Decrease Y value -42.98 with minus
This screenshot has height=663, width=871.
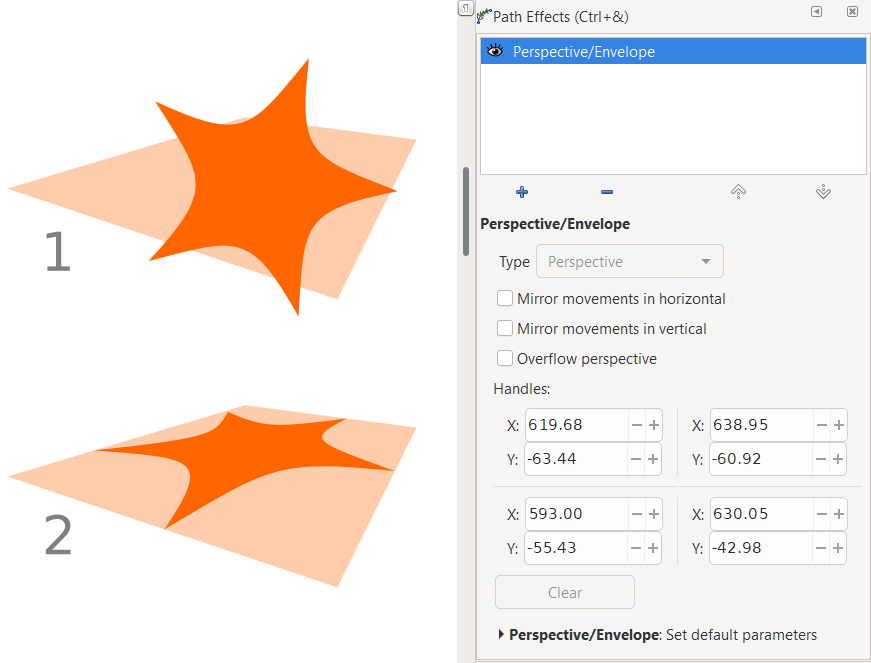pos(820,548)
